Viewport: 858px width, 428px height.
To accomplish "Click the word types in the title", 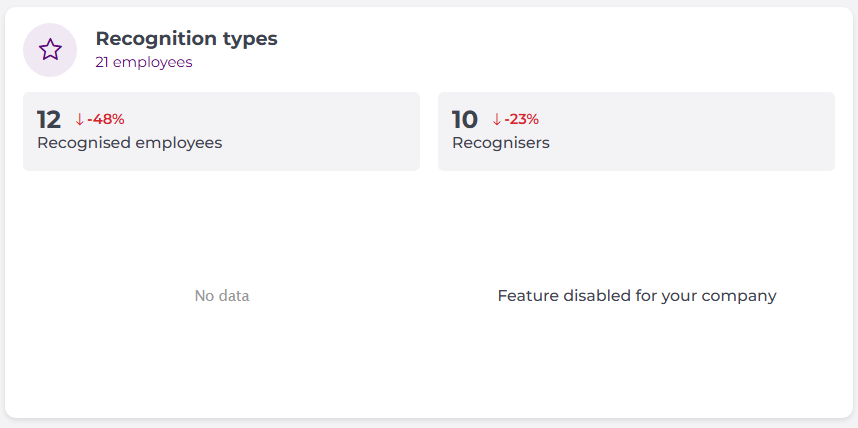I will (x=250, y=40).
